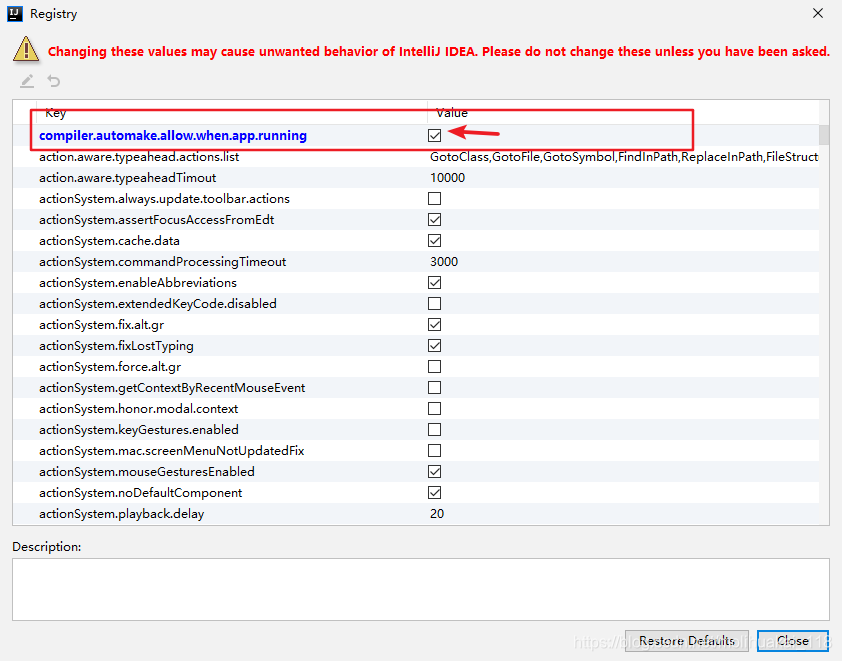Click the yellow warning triangle icon
Viewport: 842px width, 661px height.
click(26, 49)
